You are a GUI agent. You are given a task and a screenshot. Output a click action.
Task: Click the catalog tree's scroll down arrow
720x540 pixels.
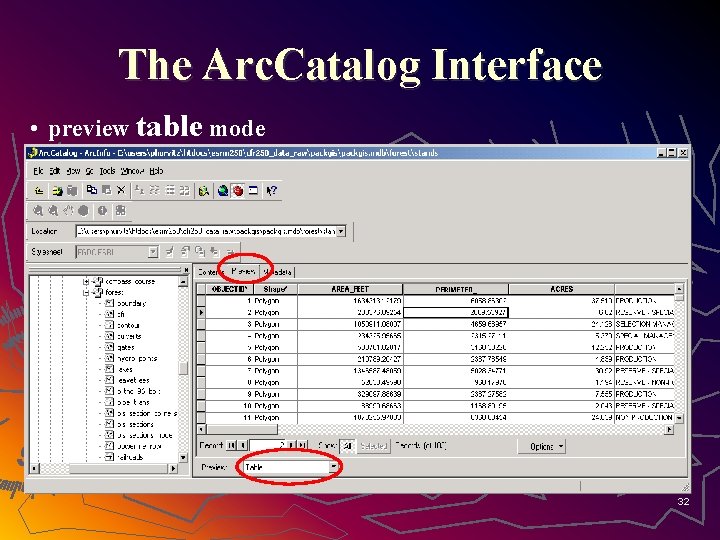click(x=183, y=457)
